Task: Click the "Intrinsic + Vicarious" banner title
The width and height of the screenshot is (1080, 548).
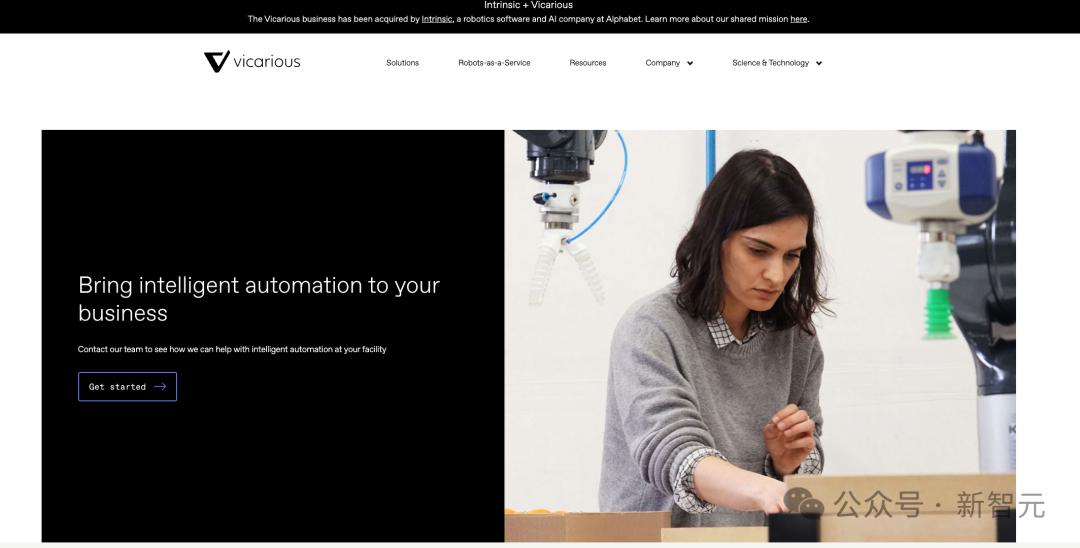Action: 528,6
